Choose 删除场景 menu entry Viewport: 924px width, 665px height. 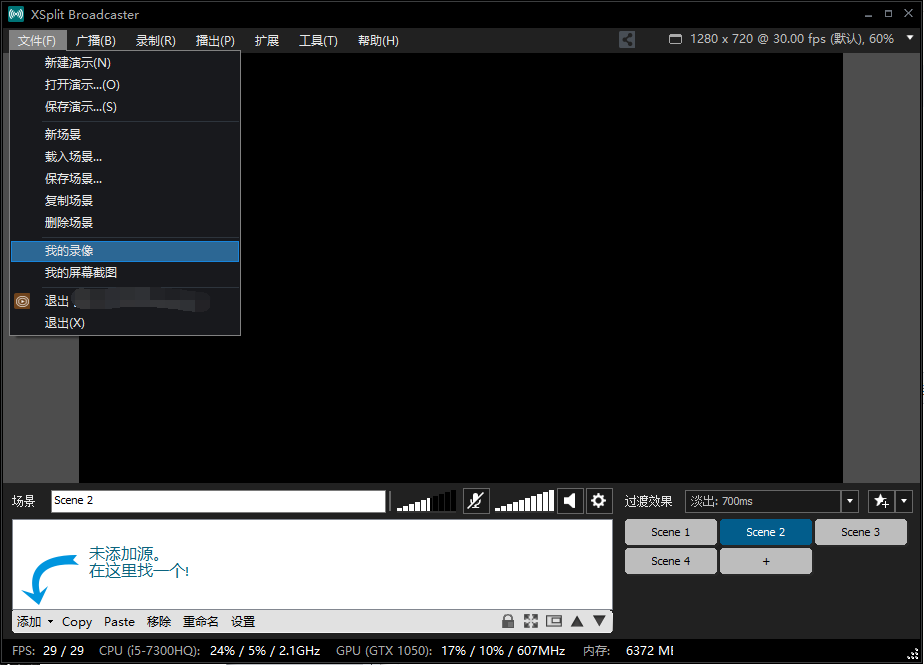125,223
